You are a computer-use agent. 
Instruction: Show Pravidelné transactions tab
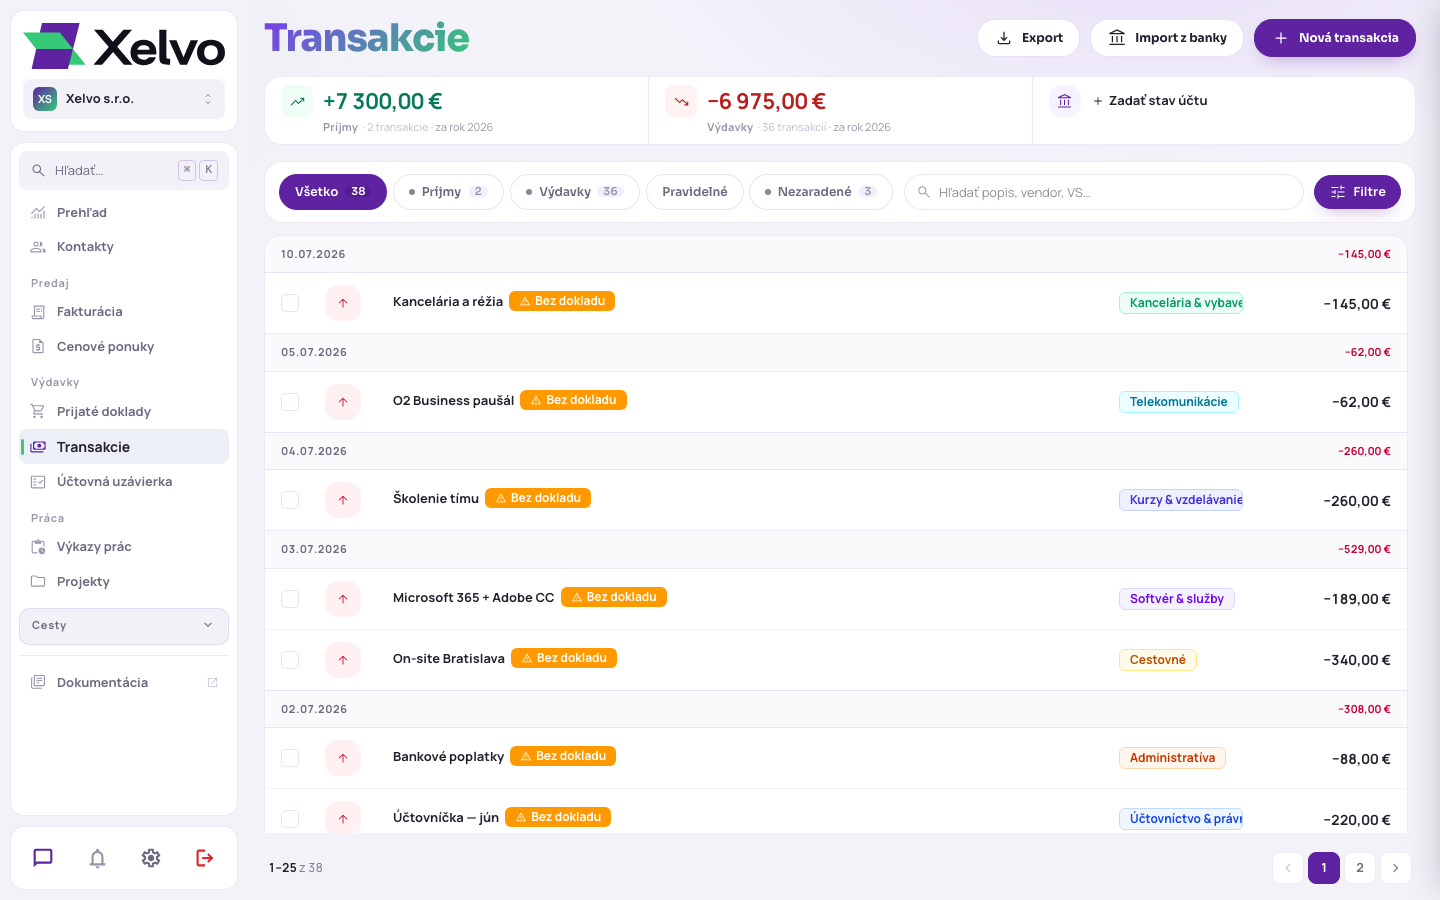tap(695, 192)
